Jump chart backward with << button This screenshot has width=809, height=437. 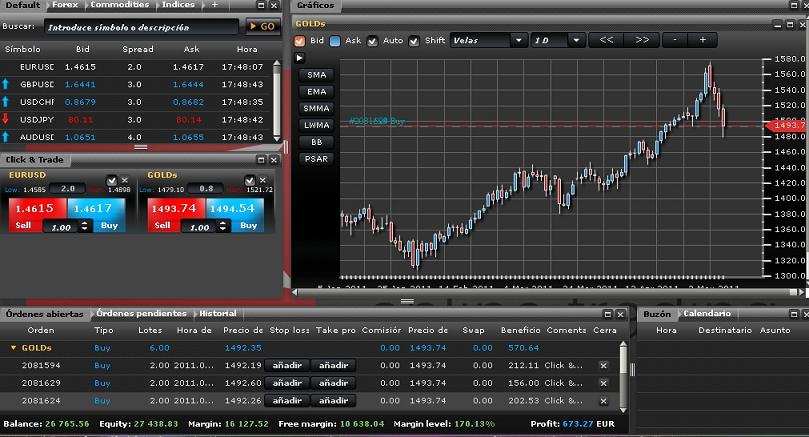606,40
